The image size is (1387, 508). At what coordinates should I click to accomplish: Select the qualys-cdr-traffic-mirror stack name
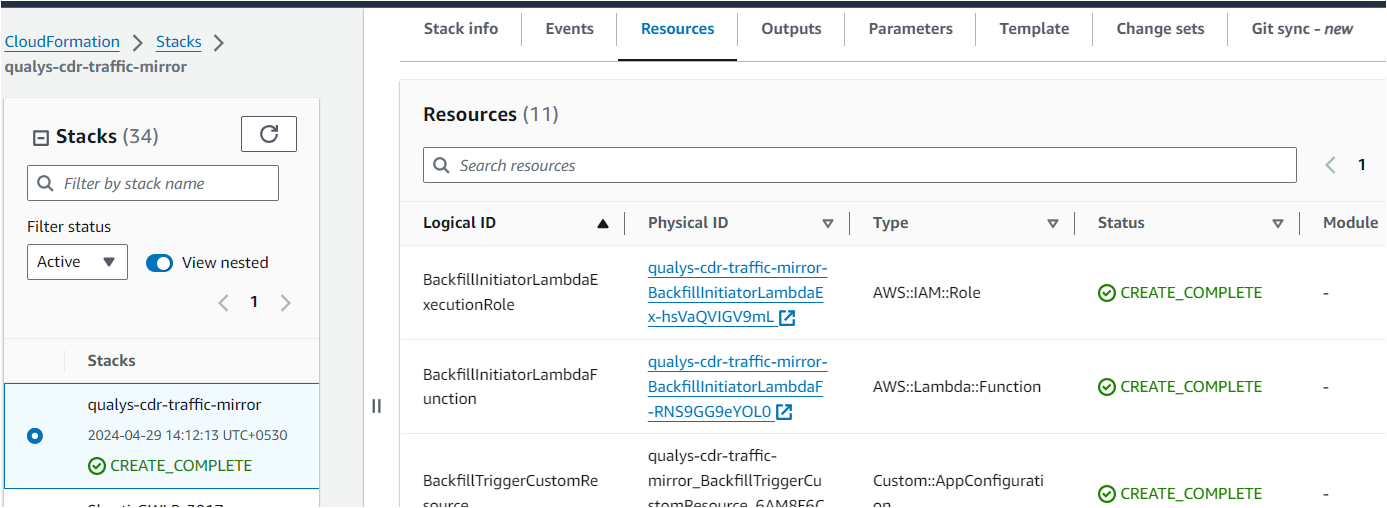(175, 405)
